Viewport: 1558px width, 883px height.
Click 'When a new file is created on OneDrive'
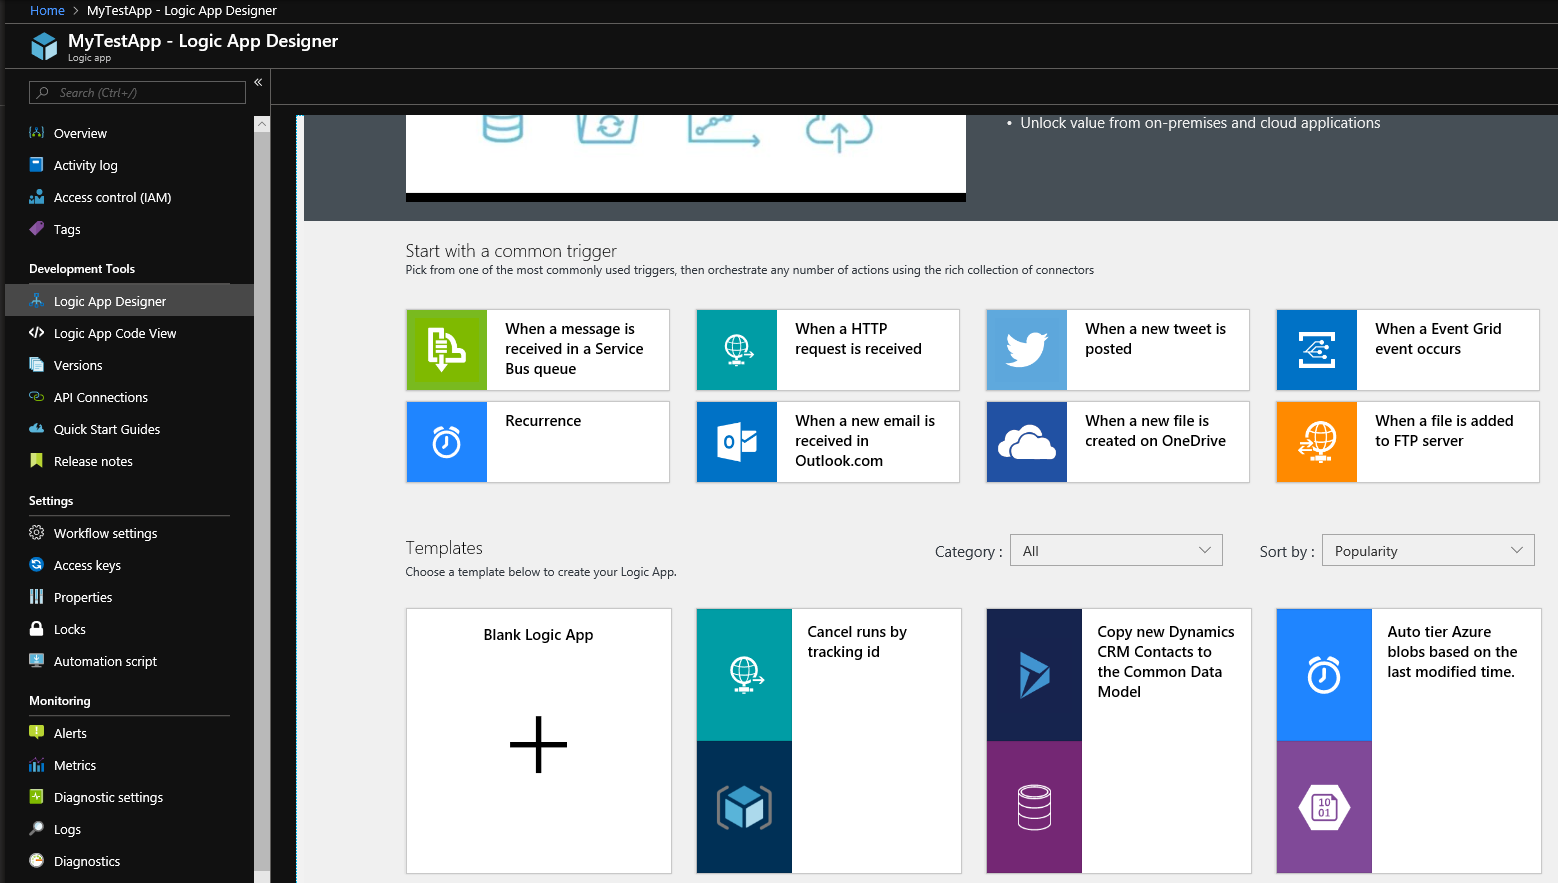[x=1155, y=431]
